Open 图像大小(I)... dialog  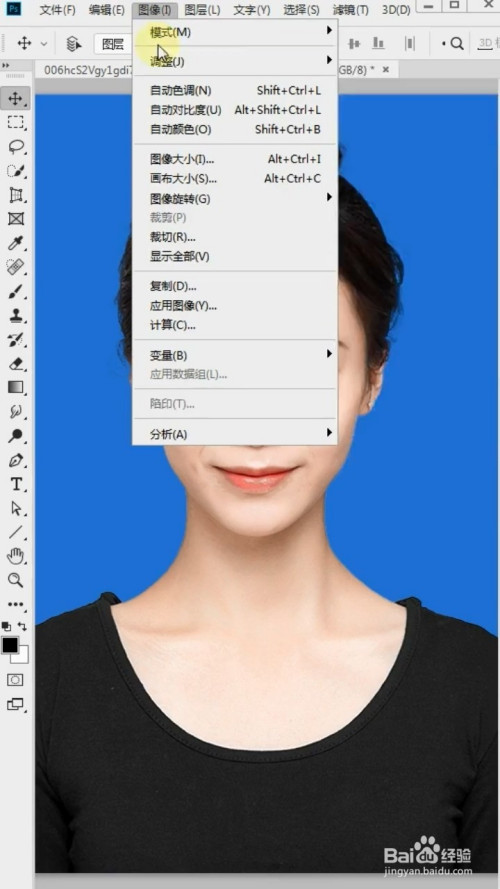235,159
